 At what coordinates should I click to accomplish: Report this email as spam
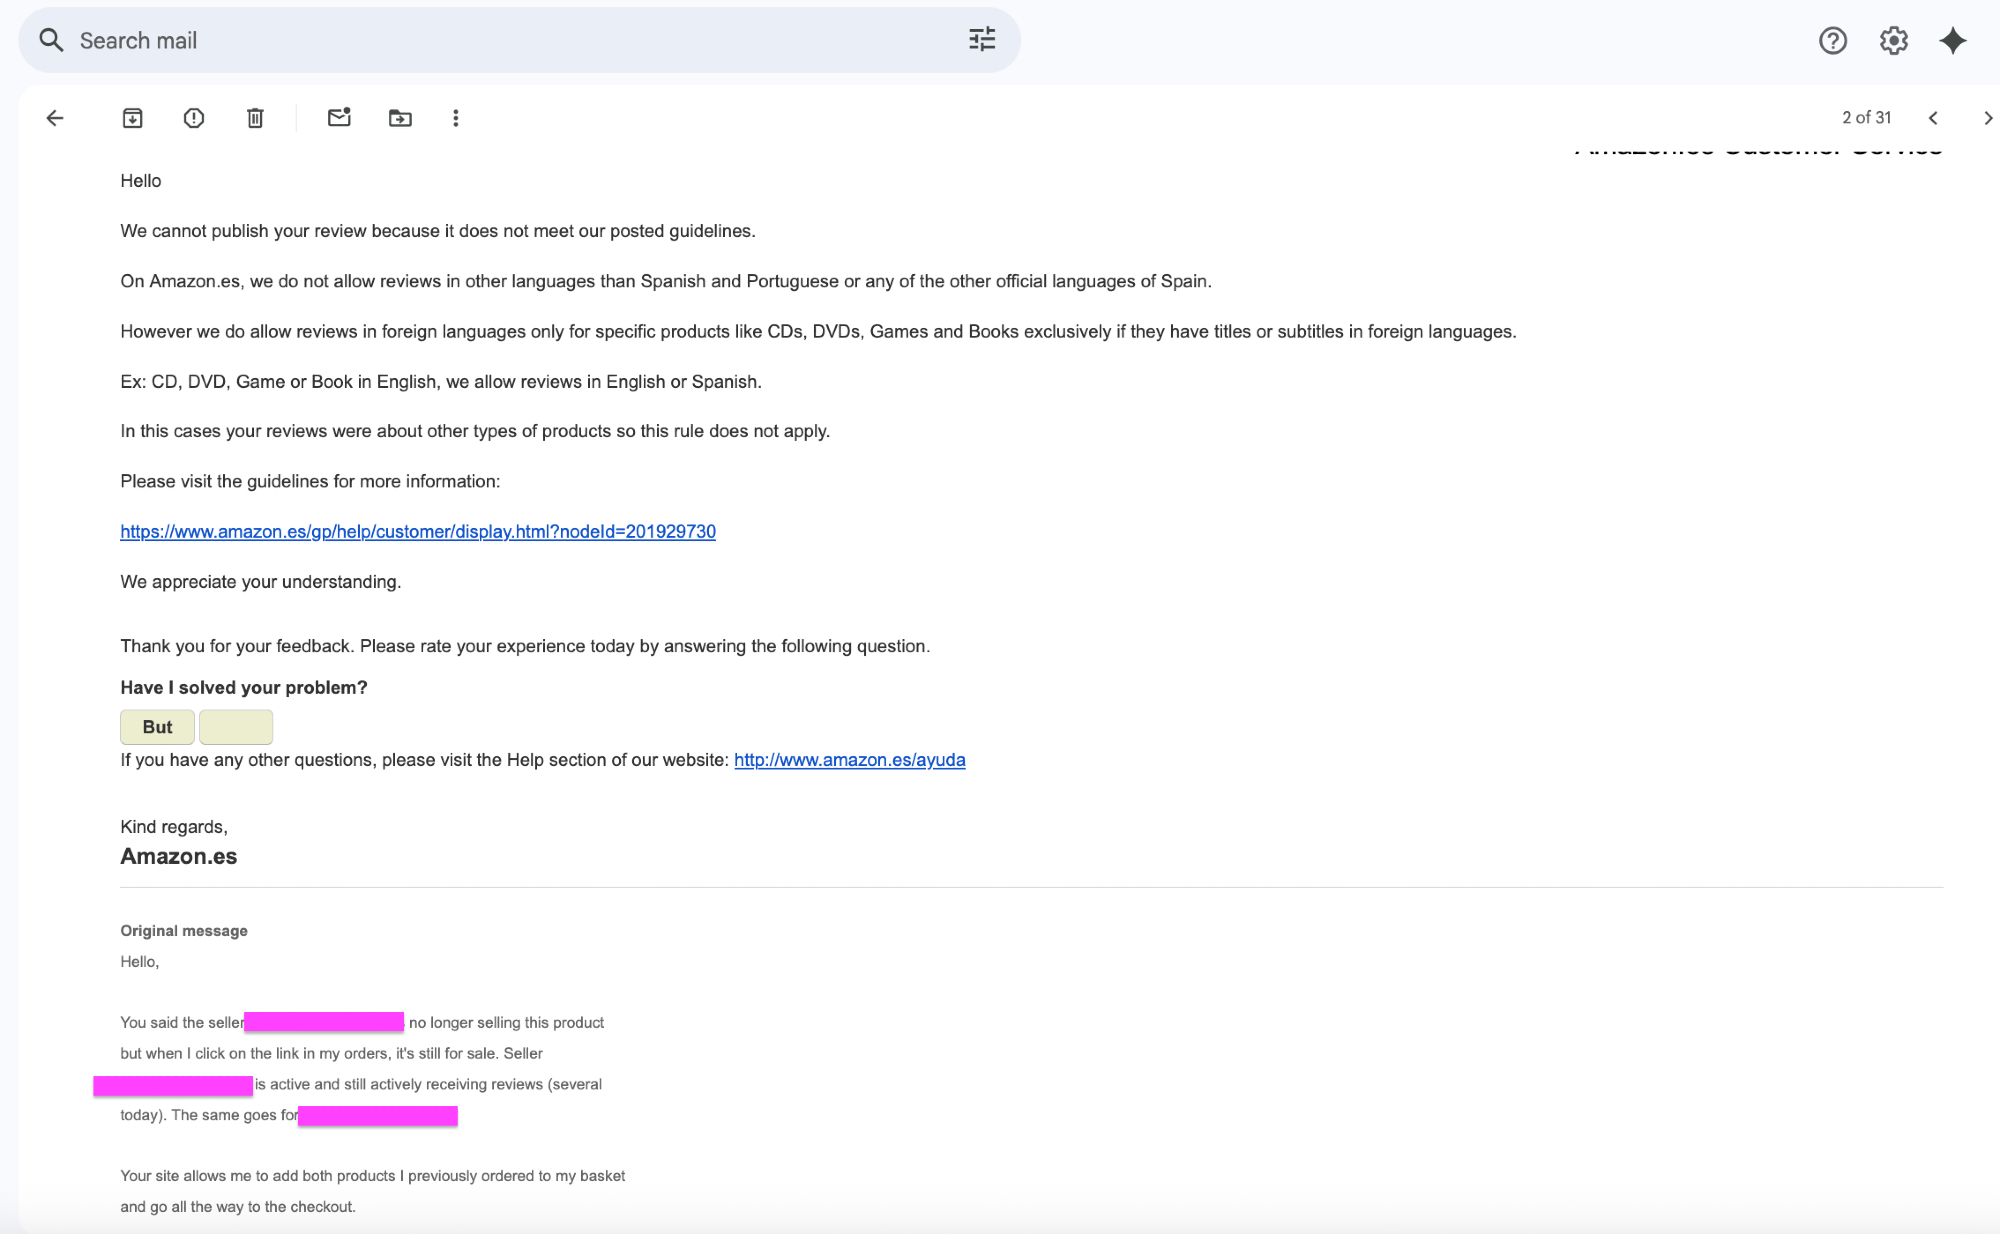(x=194, y=118)
